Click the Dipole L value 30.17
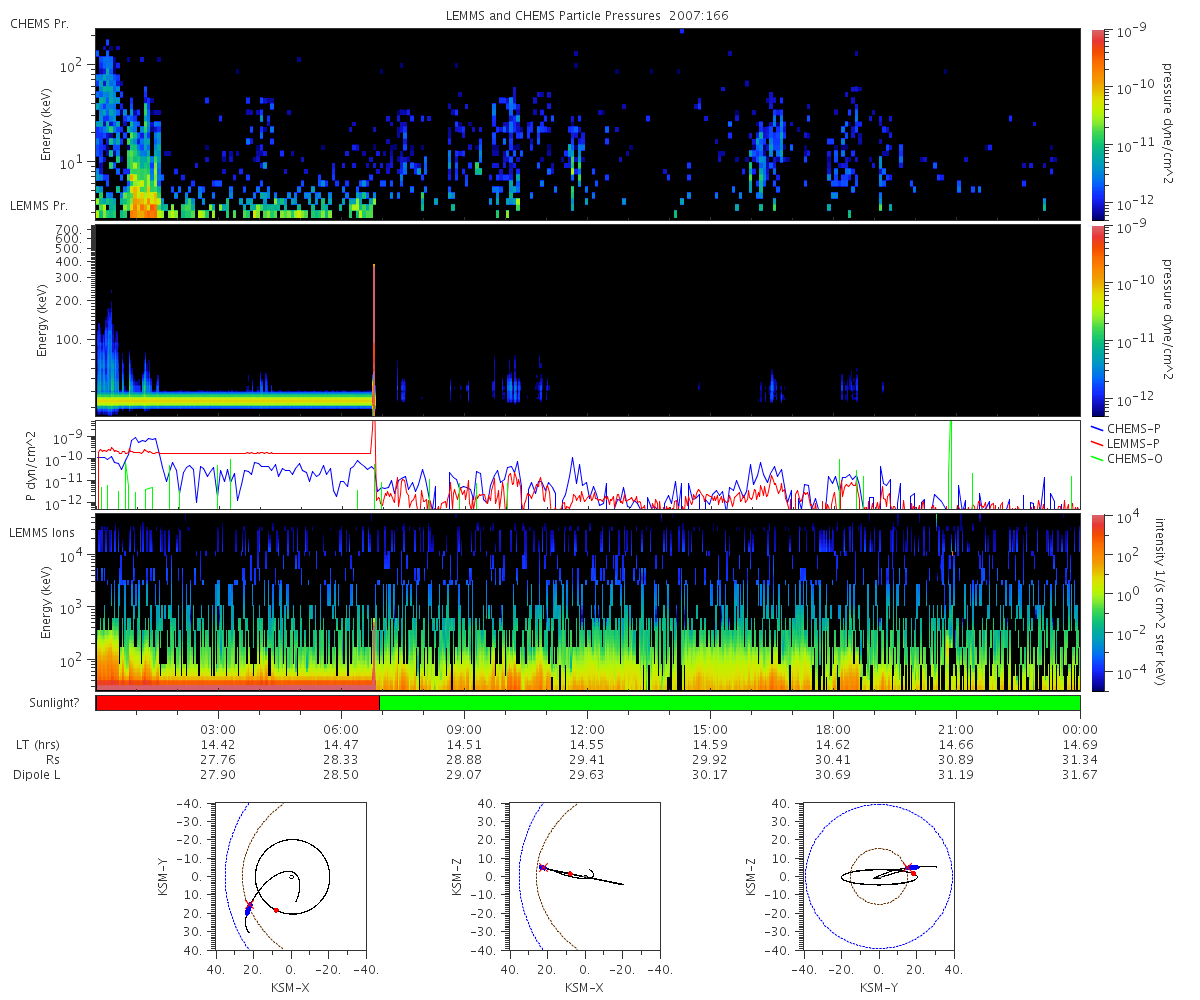This screenshot has width=1200, height=1000. pyautogui.click(x=710, y=775)
